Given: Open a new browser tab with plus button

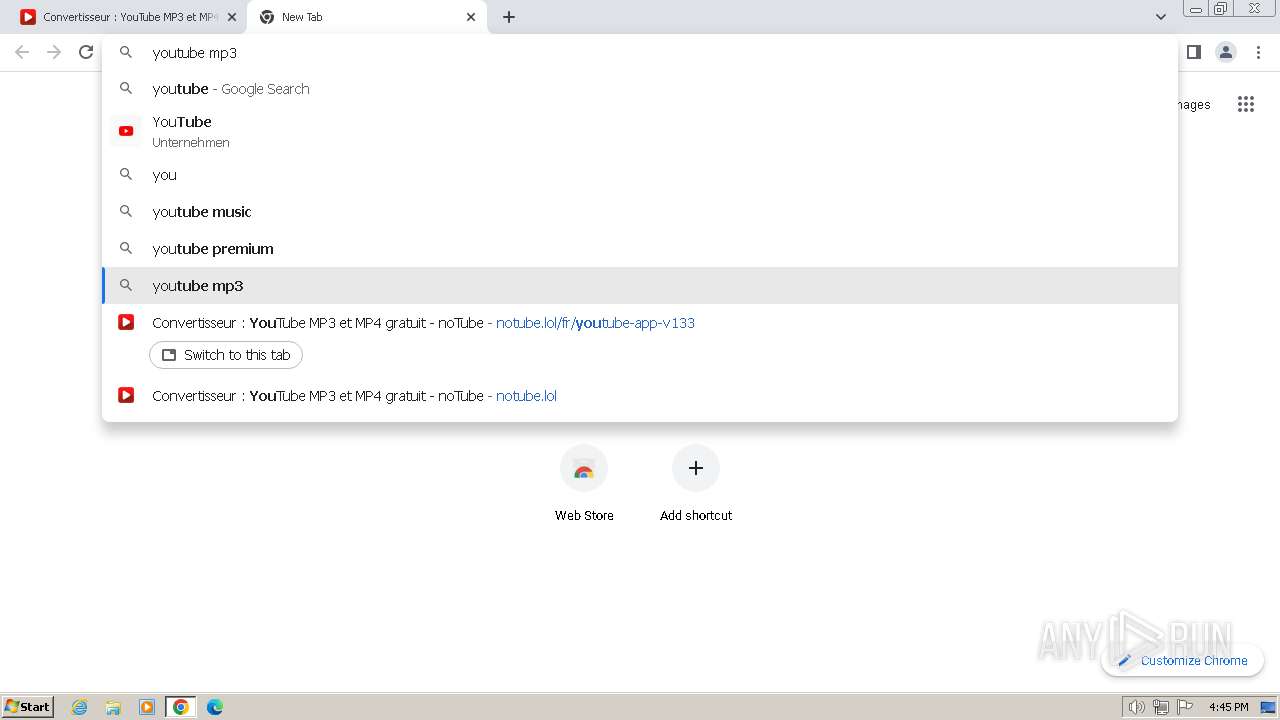Looking at the screenshot, I should pos(508,17).
